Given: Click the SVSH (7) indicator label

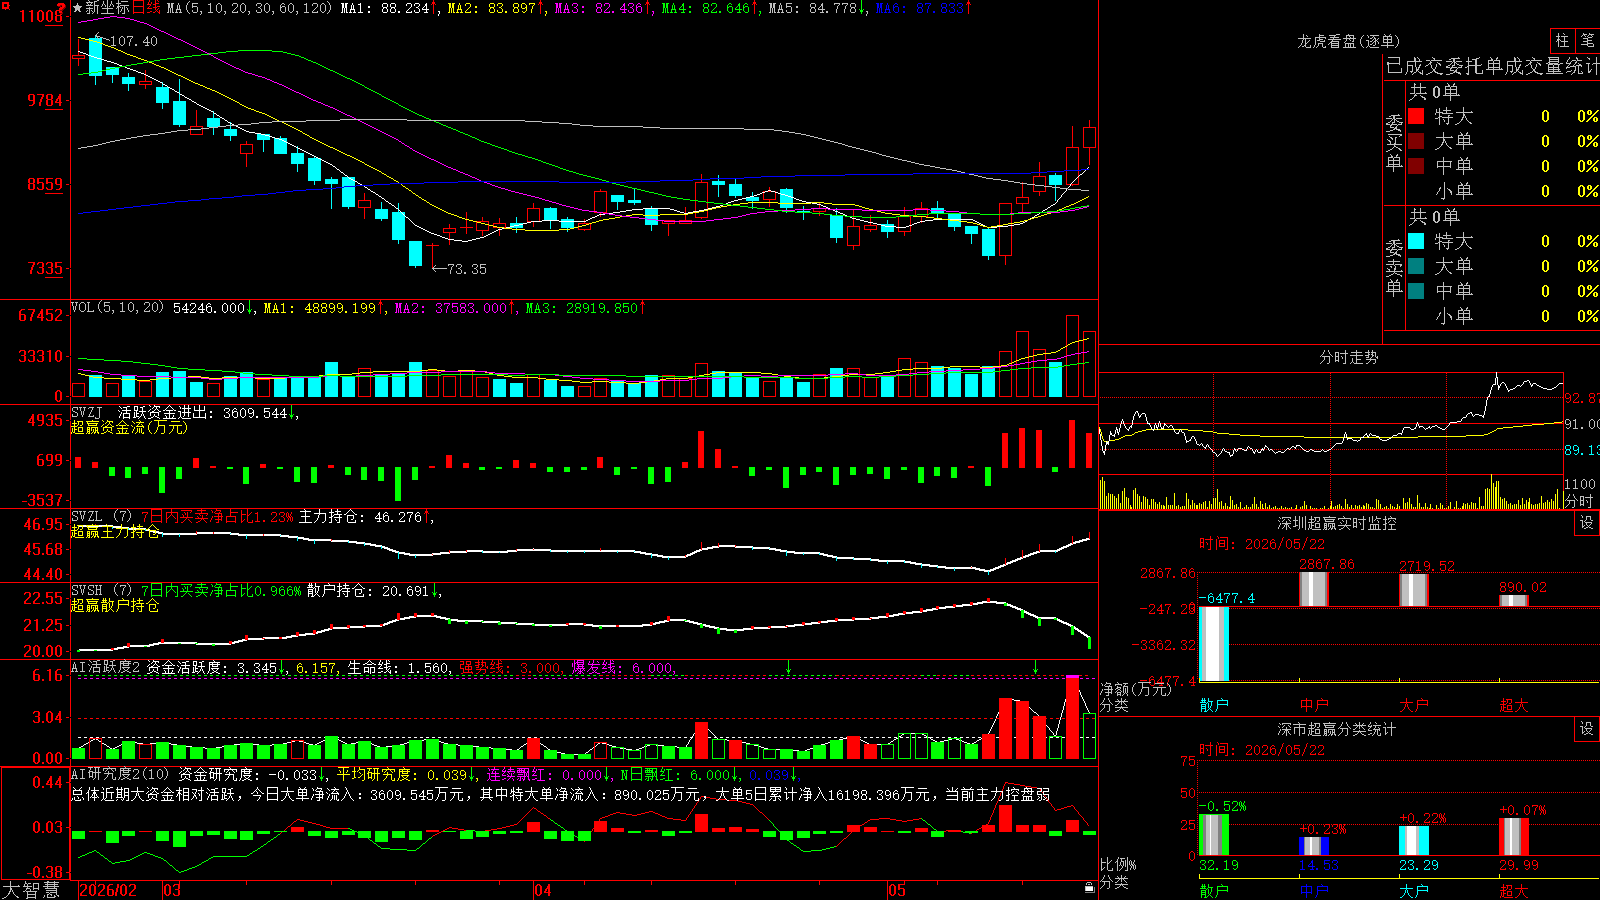Looking at the screenshot, I should 102,591.
